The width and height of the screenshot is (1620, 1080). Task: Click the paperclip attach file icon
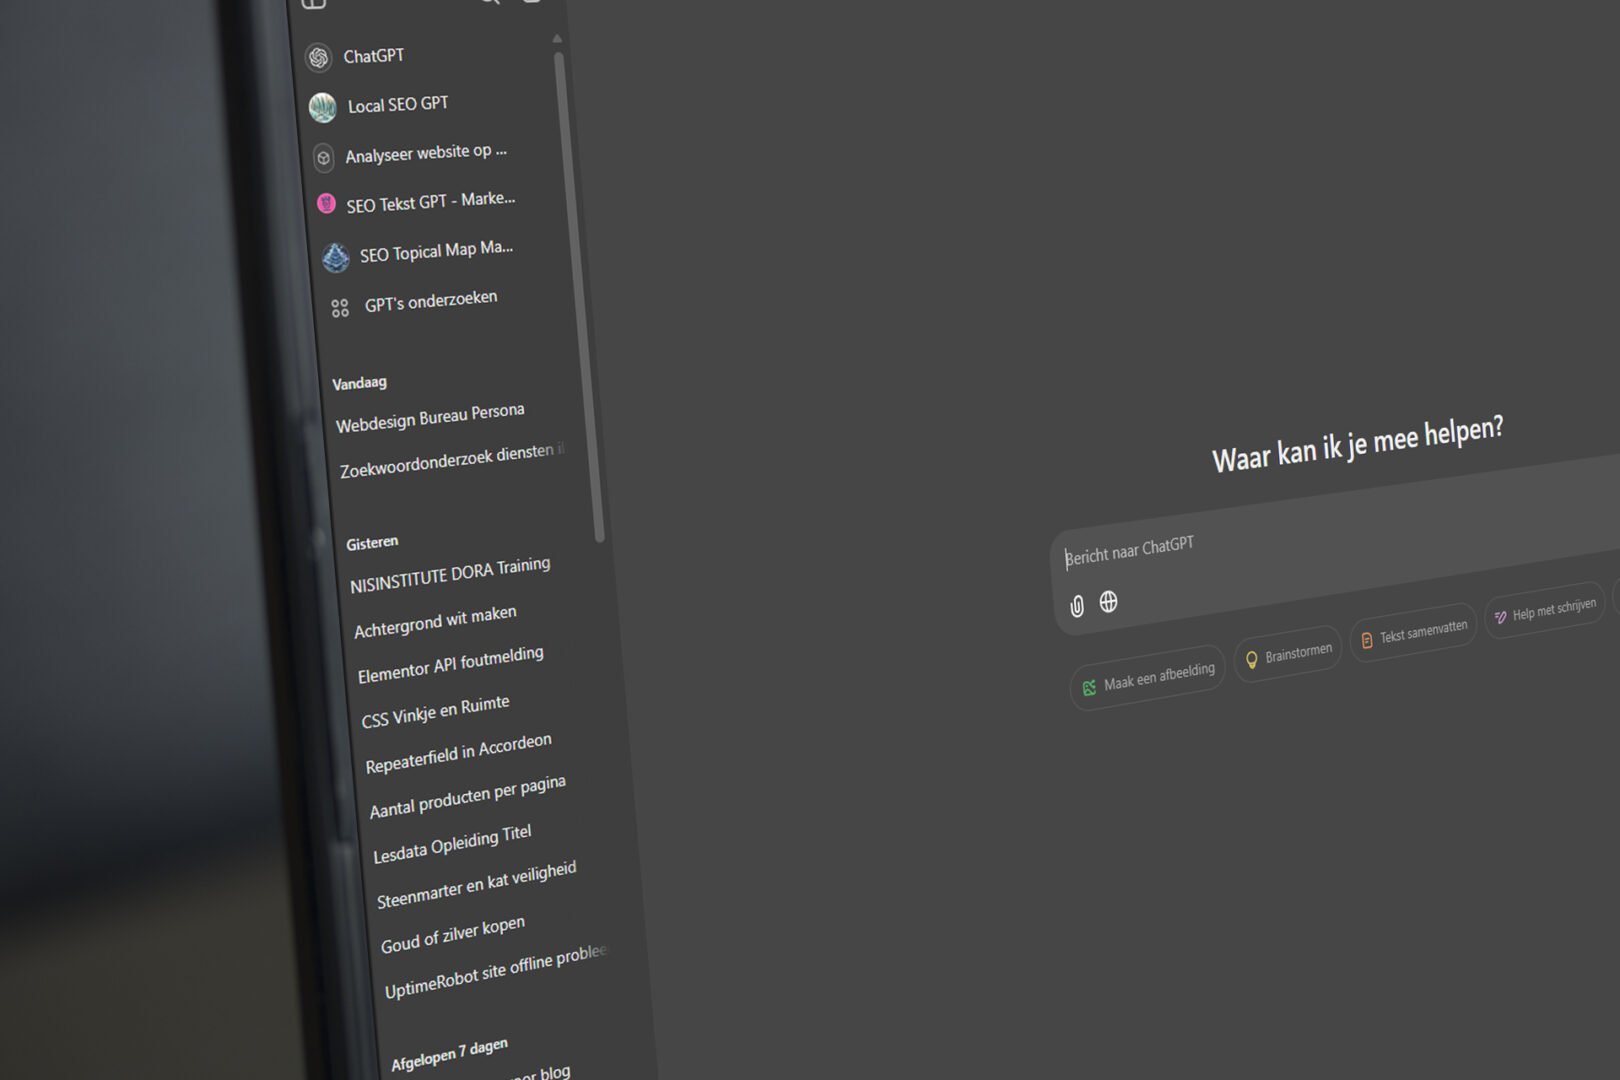click(1077, 606)
